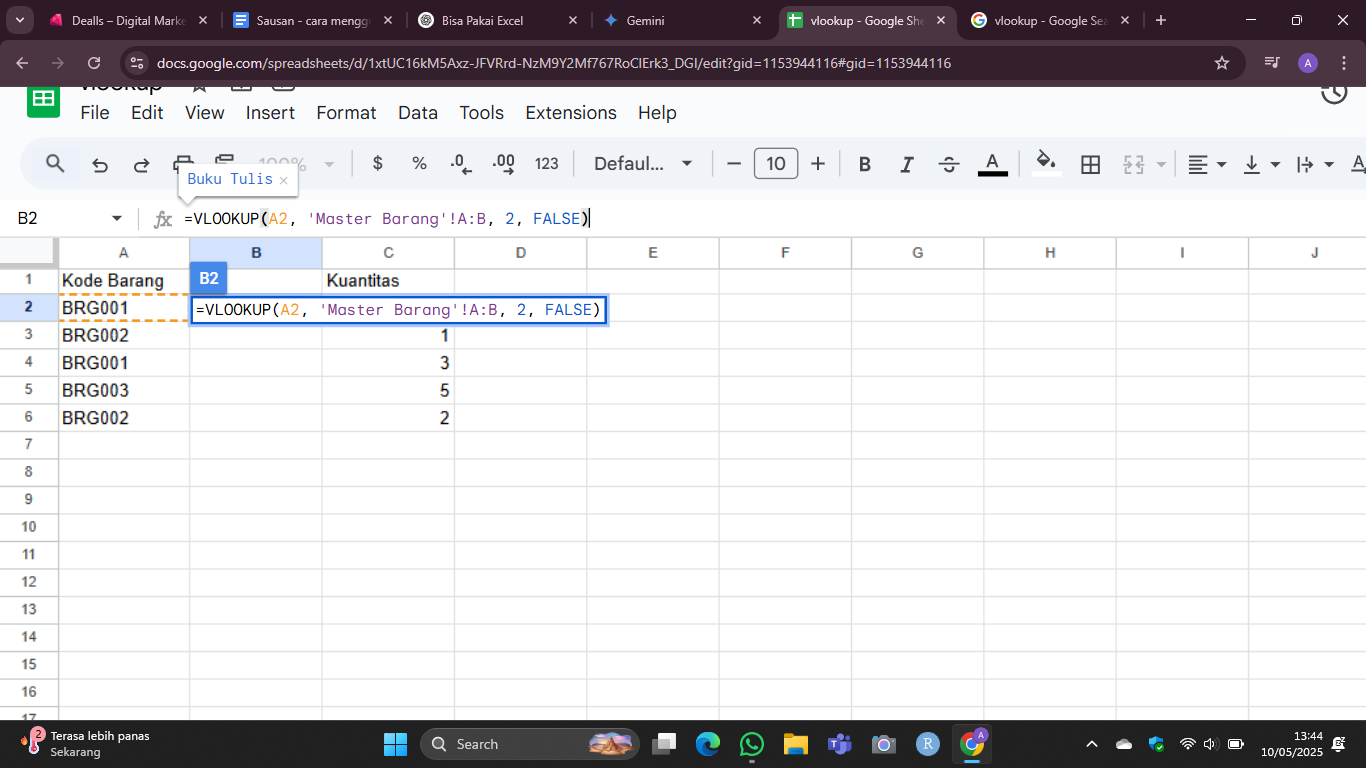The width and height of the screenshot is (1366, 768).
Task: Open the fill color bucket picker
Action: (1046, 164)
